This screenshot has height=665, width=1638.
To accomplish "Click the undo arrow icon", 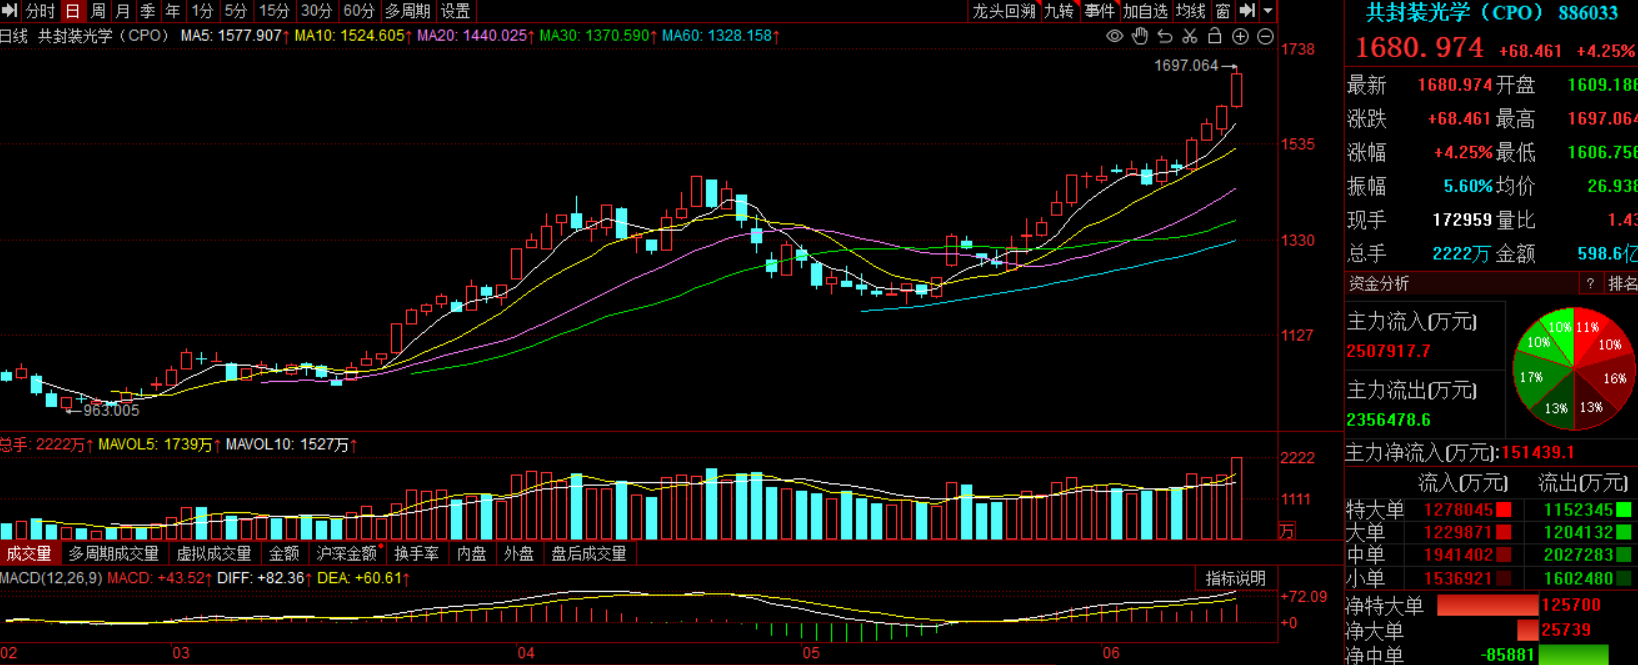I will click(1165, 36).
